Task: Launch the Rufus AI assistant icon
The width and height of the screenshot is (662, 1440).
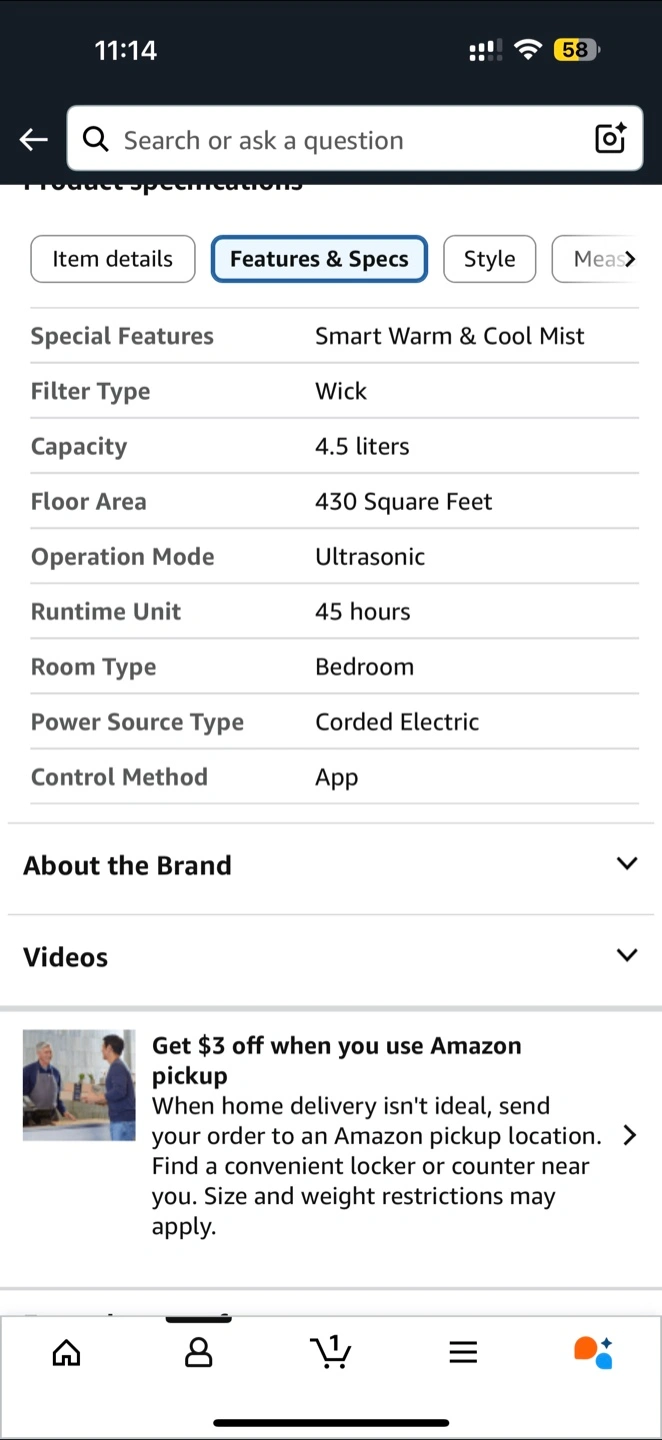Action: tap(593, 1352)
